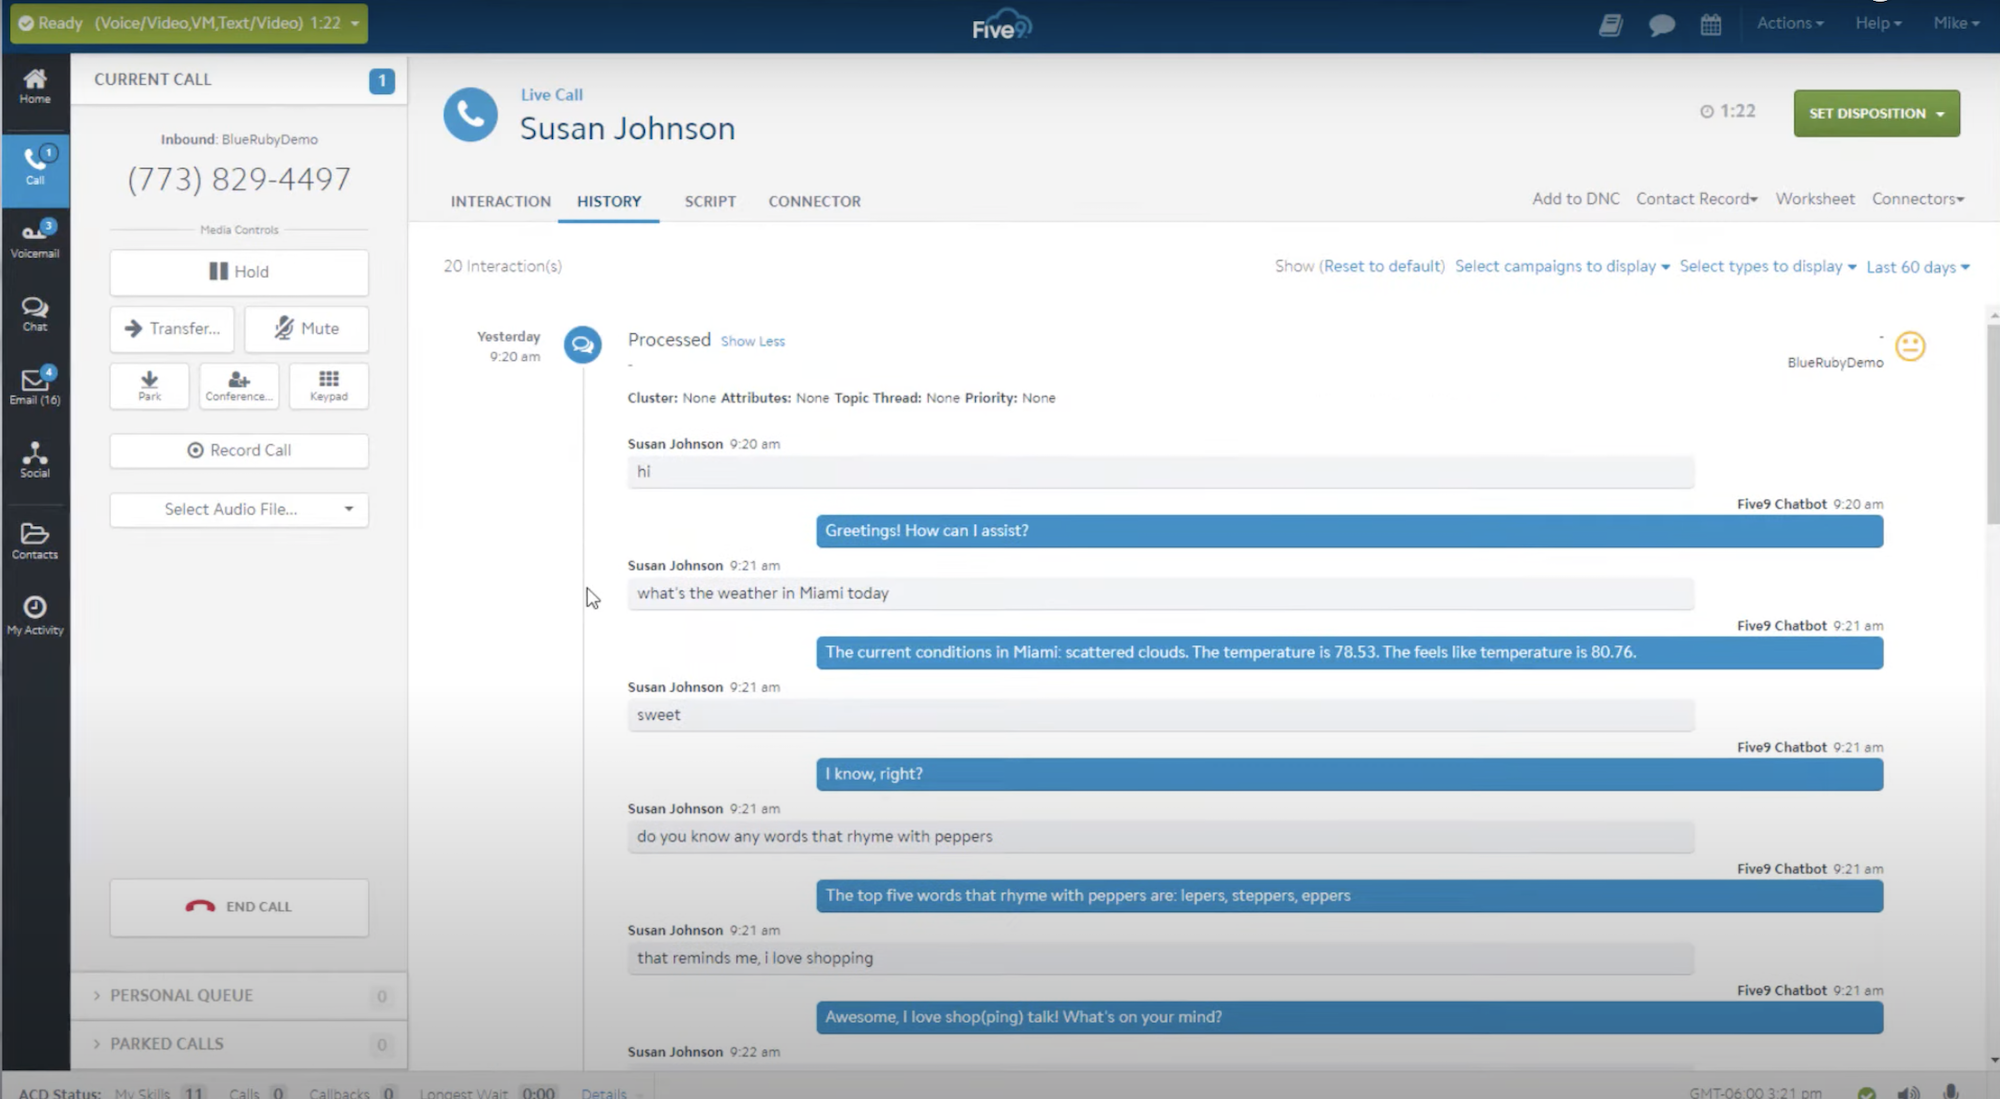Open Last 60 days filter dropdown
2000x1099 pixels.
1917,267
